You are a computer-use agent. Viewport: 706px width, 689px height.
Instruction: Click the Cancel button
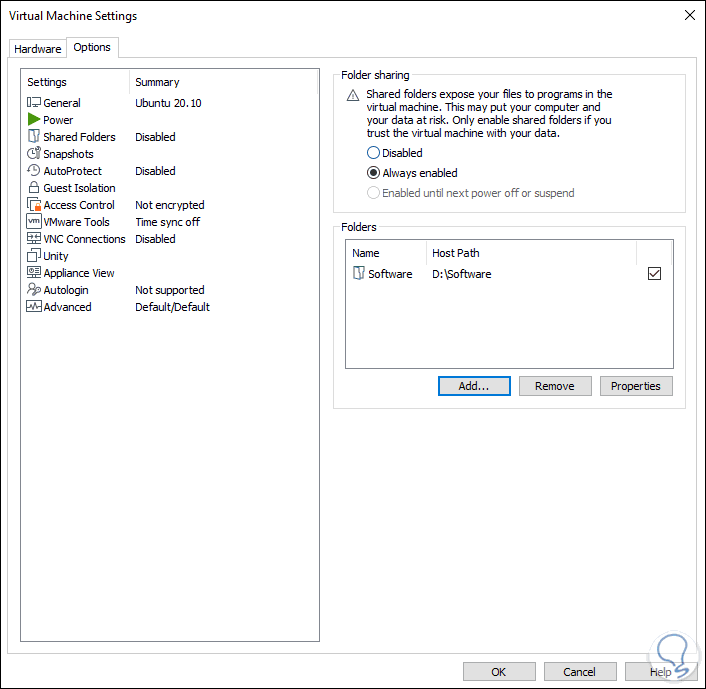click(x=579, y=671)
